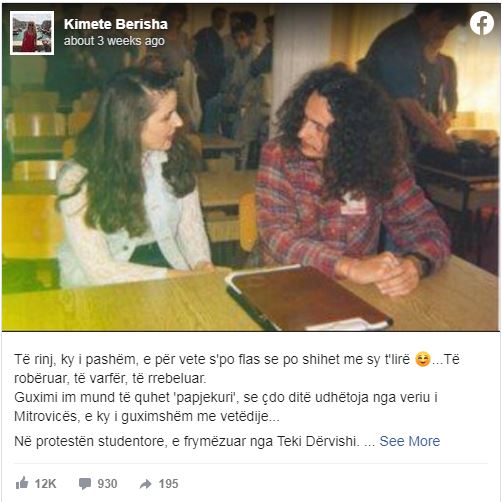The height and width of the screenshot is (502, 502).
Task: Click the first line of the post text
Action: pyautogui.click(x=237, y=360)
